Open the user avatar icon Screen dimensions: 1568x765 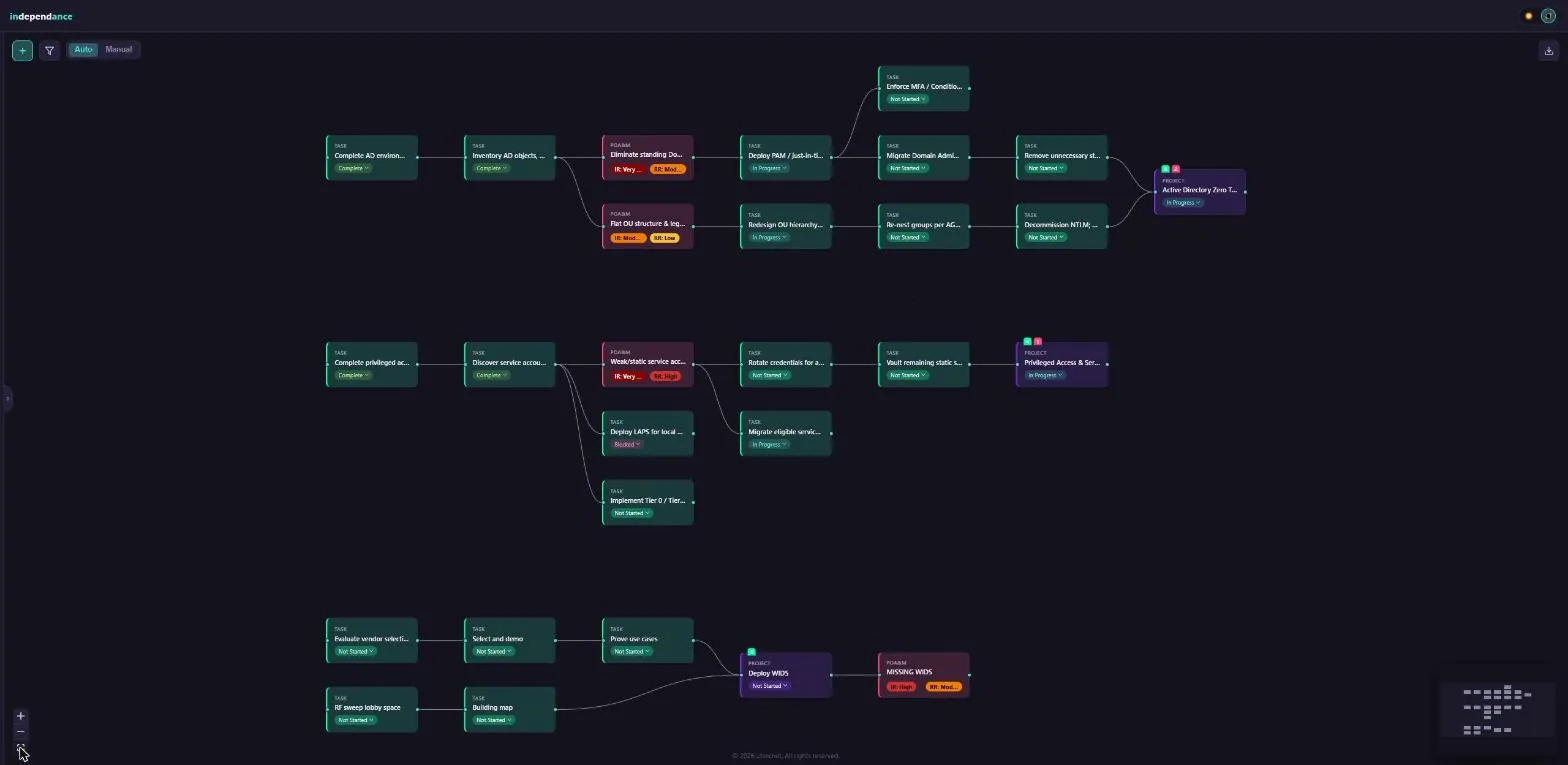(x=1548, y=16)
